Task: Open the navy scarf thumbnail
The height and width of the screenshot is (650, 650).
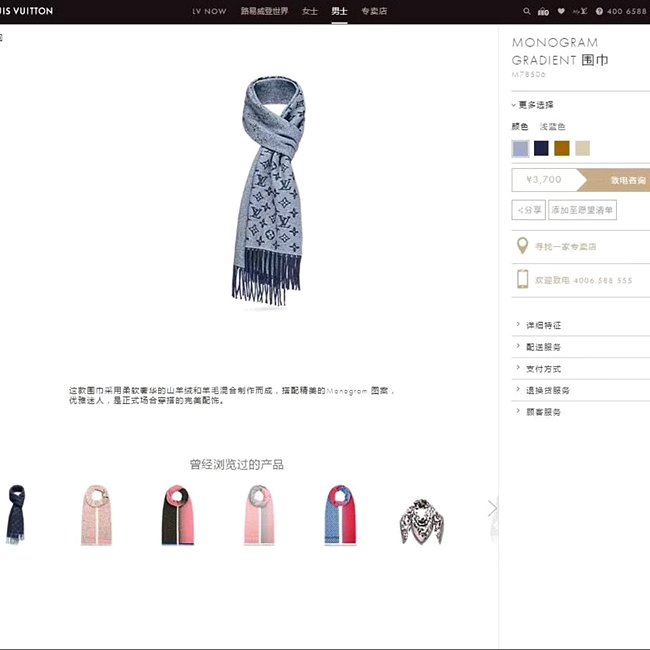Action: pyautogui.click(x=16, y=514)
